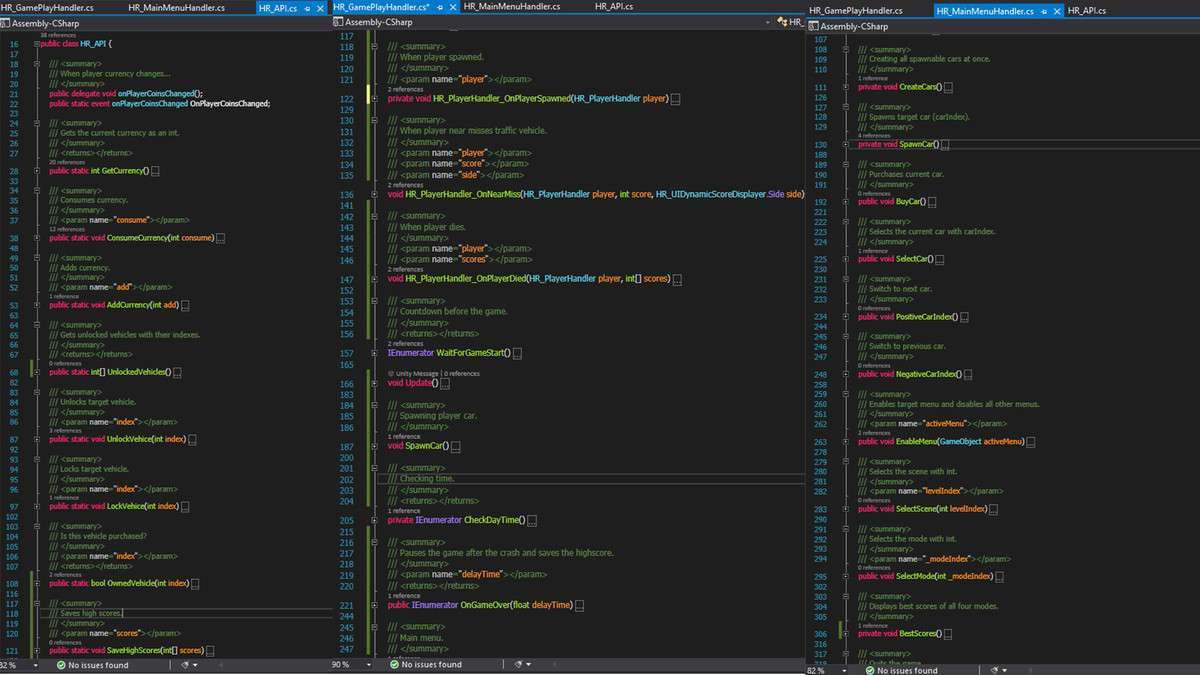Collapse the HR_API class outlining node
Viewport: 1200px width, 675px height.
(x=36, y=45)
